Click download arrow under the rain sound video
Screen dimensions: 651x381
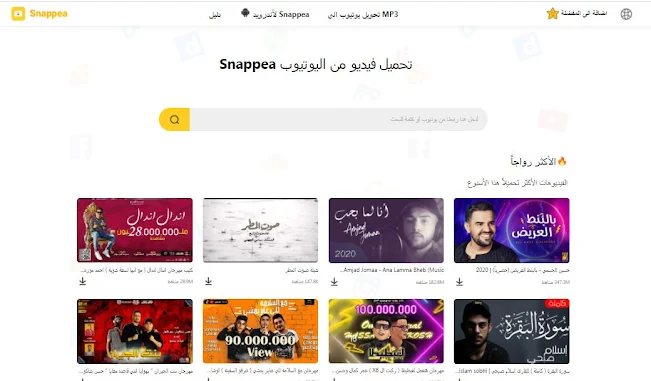208,281
